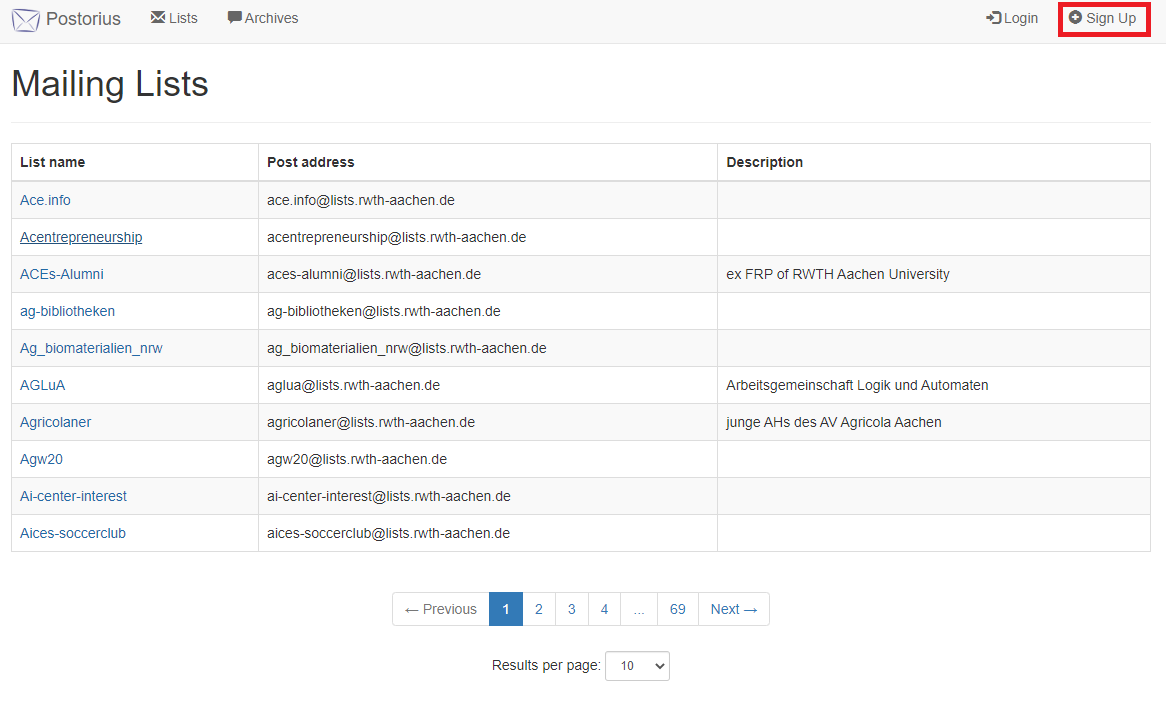
Task: Open the Acentrepreneurship list link
Action: [x=81, y=237]
